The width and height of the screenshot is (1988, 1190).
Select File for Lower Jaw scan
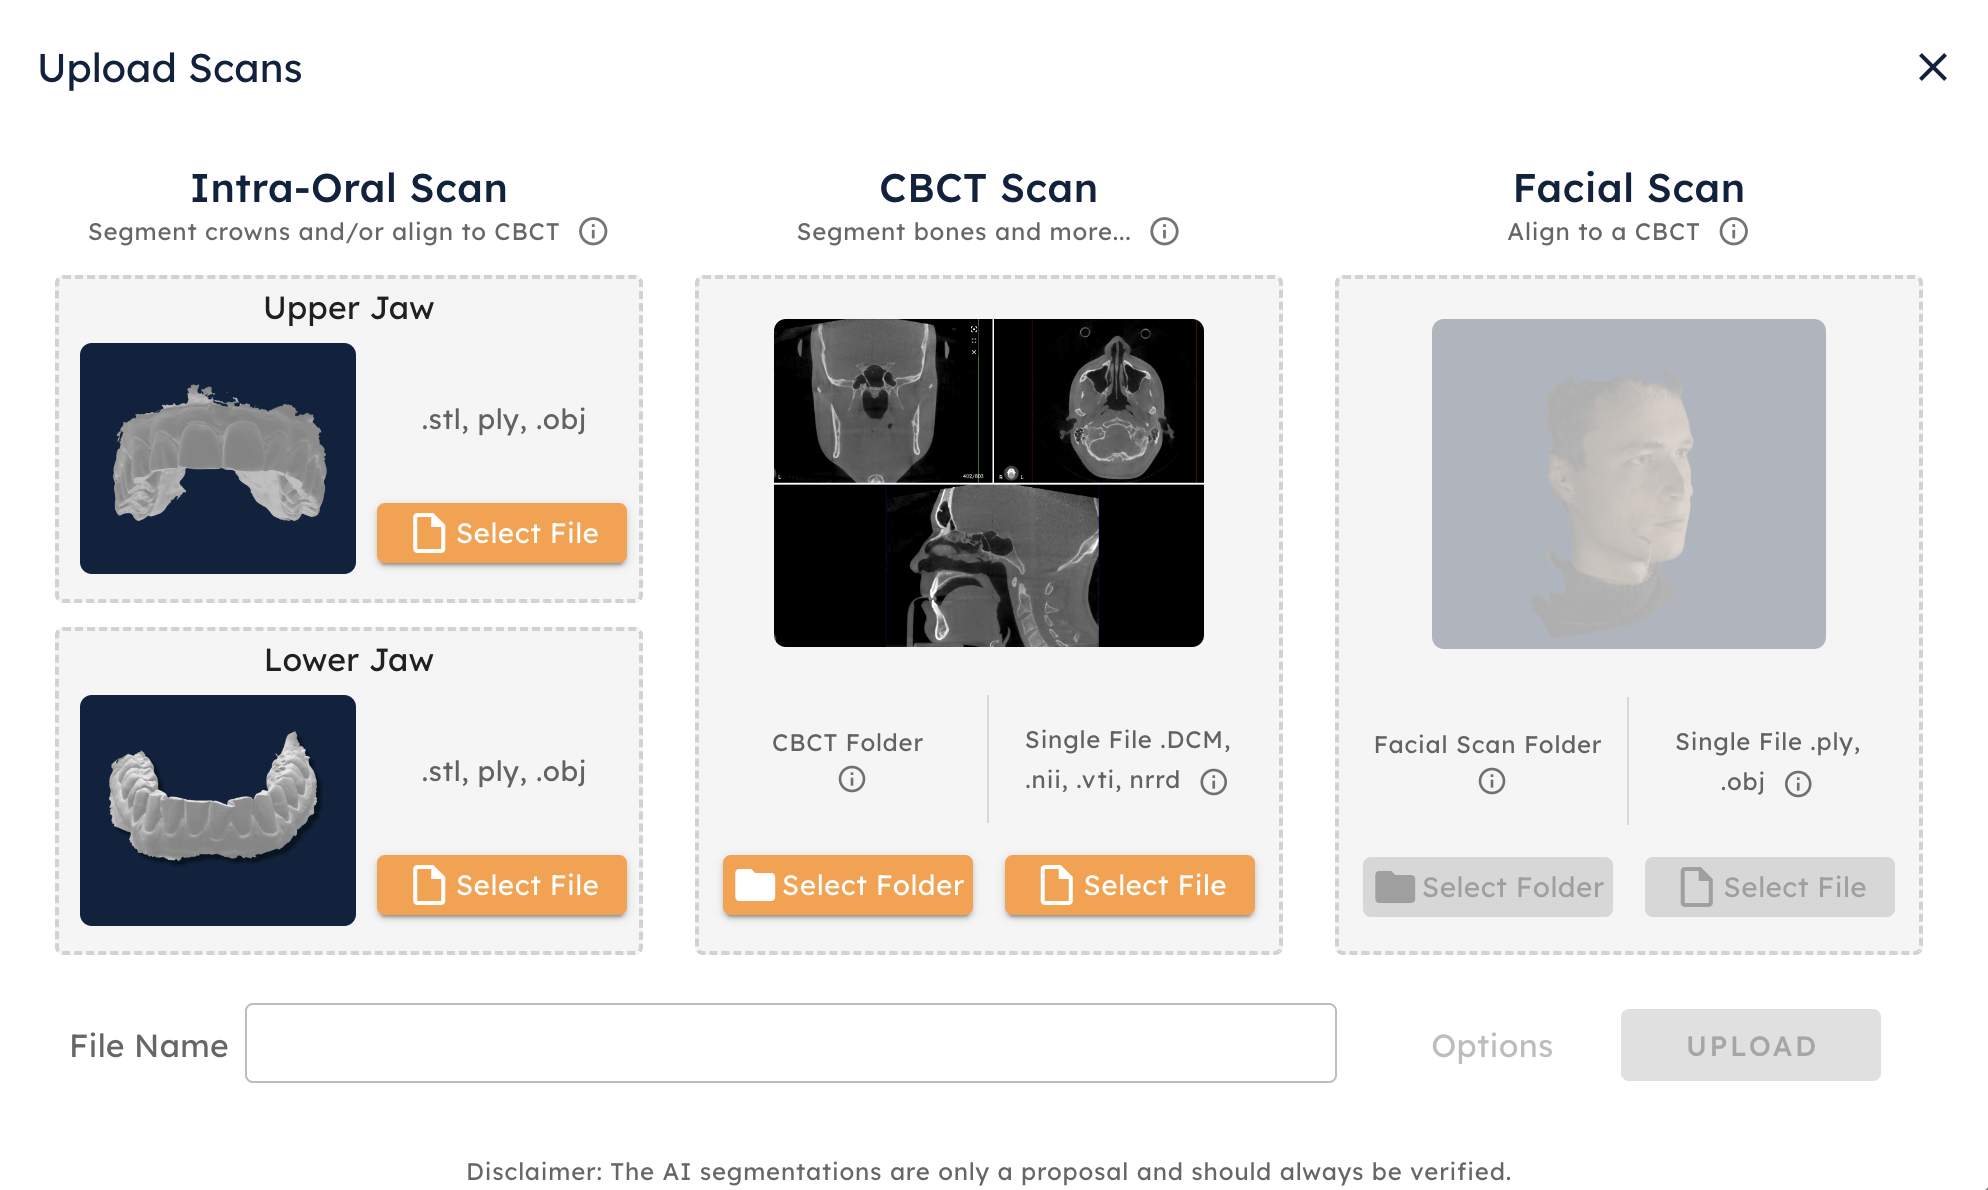pos(502,885)
